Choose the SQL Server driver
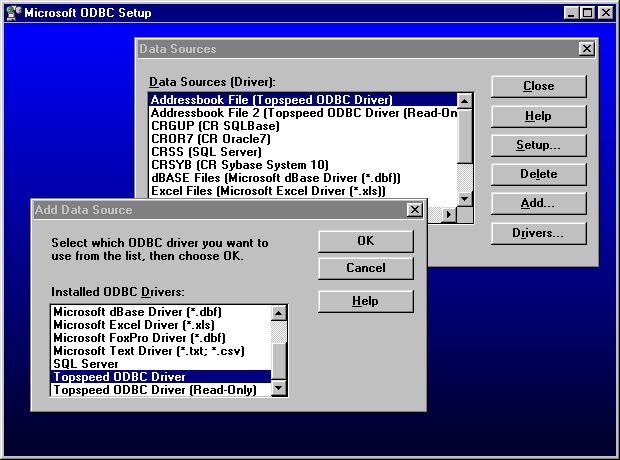620x460 pixels. [161, 364]
